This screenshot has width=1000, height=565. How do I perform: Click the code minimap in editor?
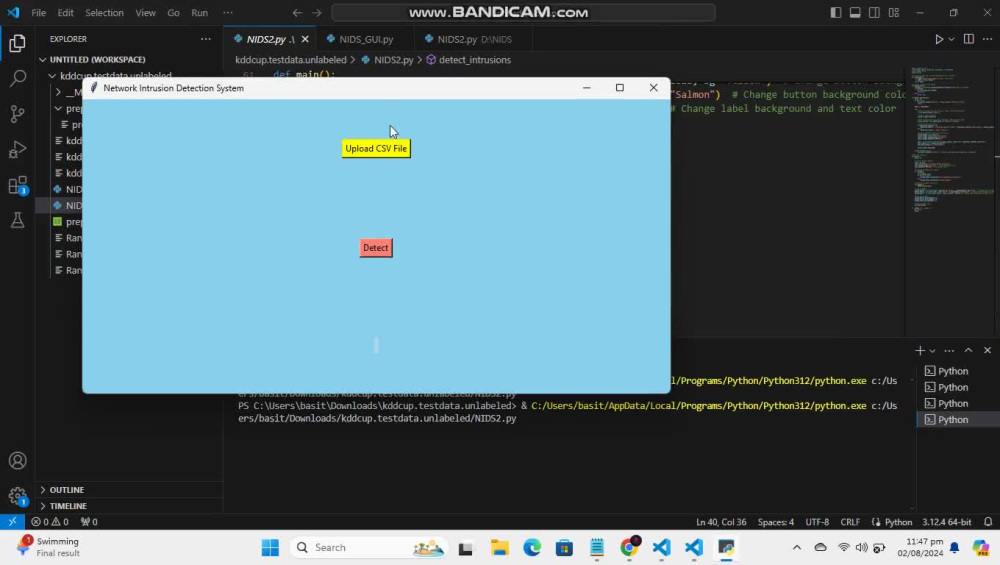point(950,140)
